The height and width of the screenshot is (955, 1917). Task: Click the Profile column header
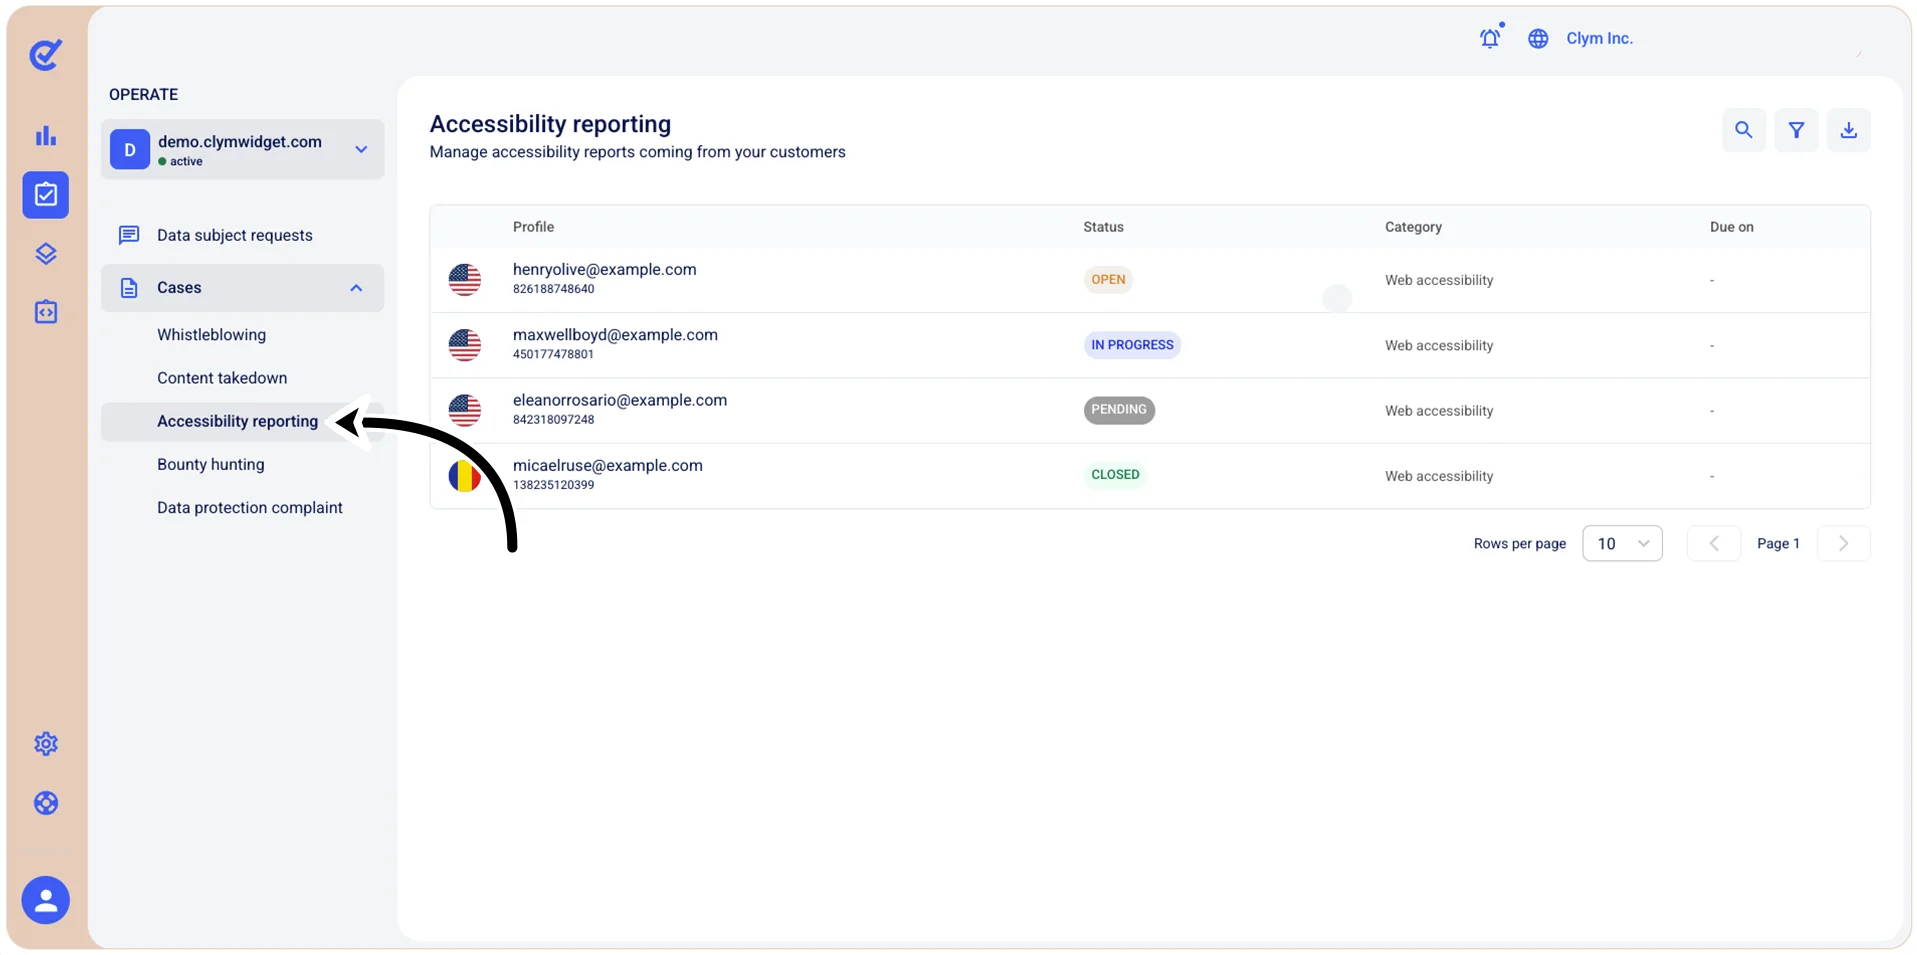[533, 227]
